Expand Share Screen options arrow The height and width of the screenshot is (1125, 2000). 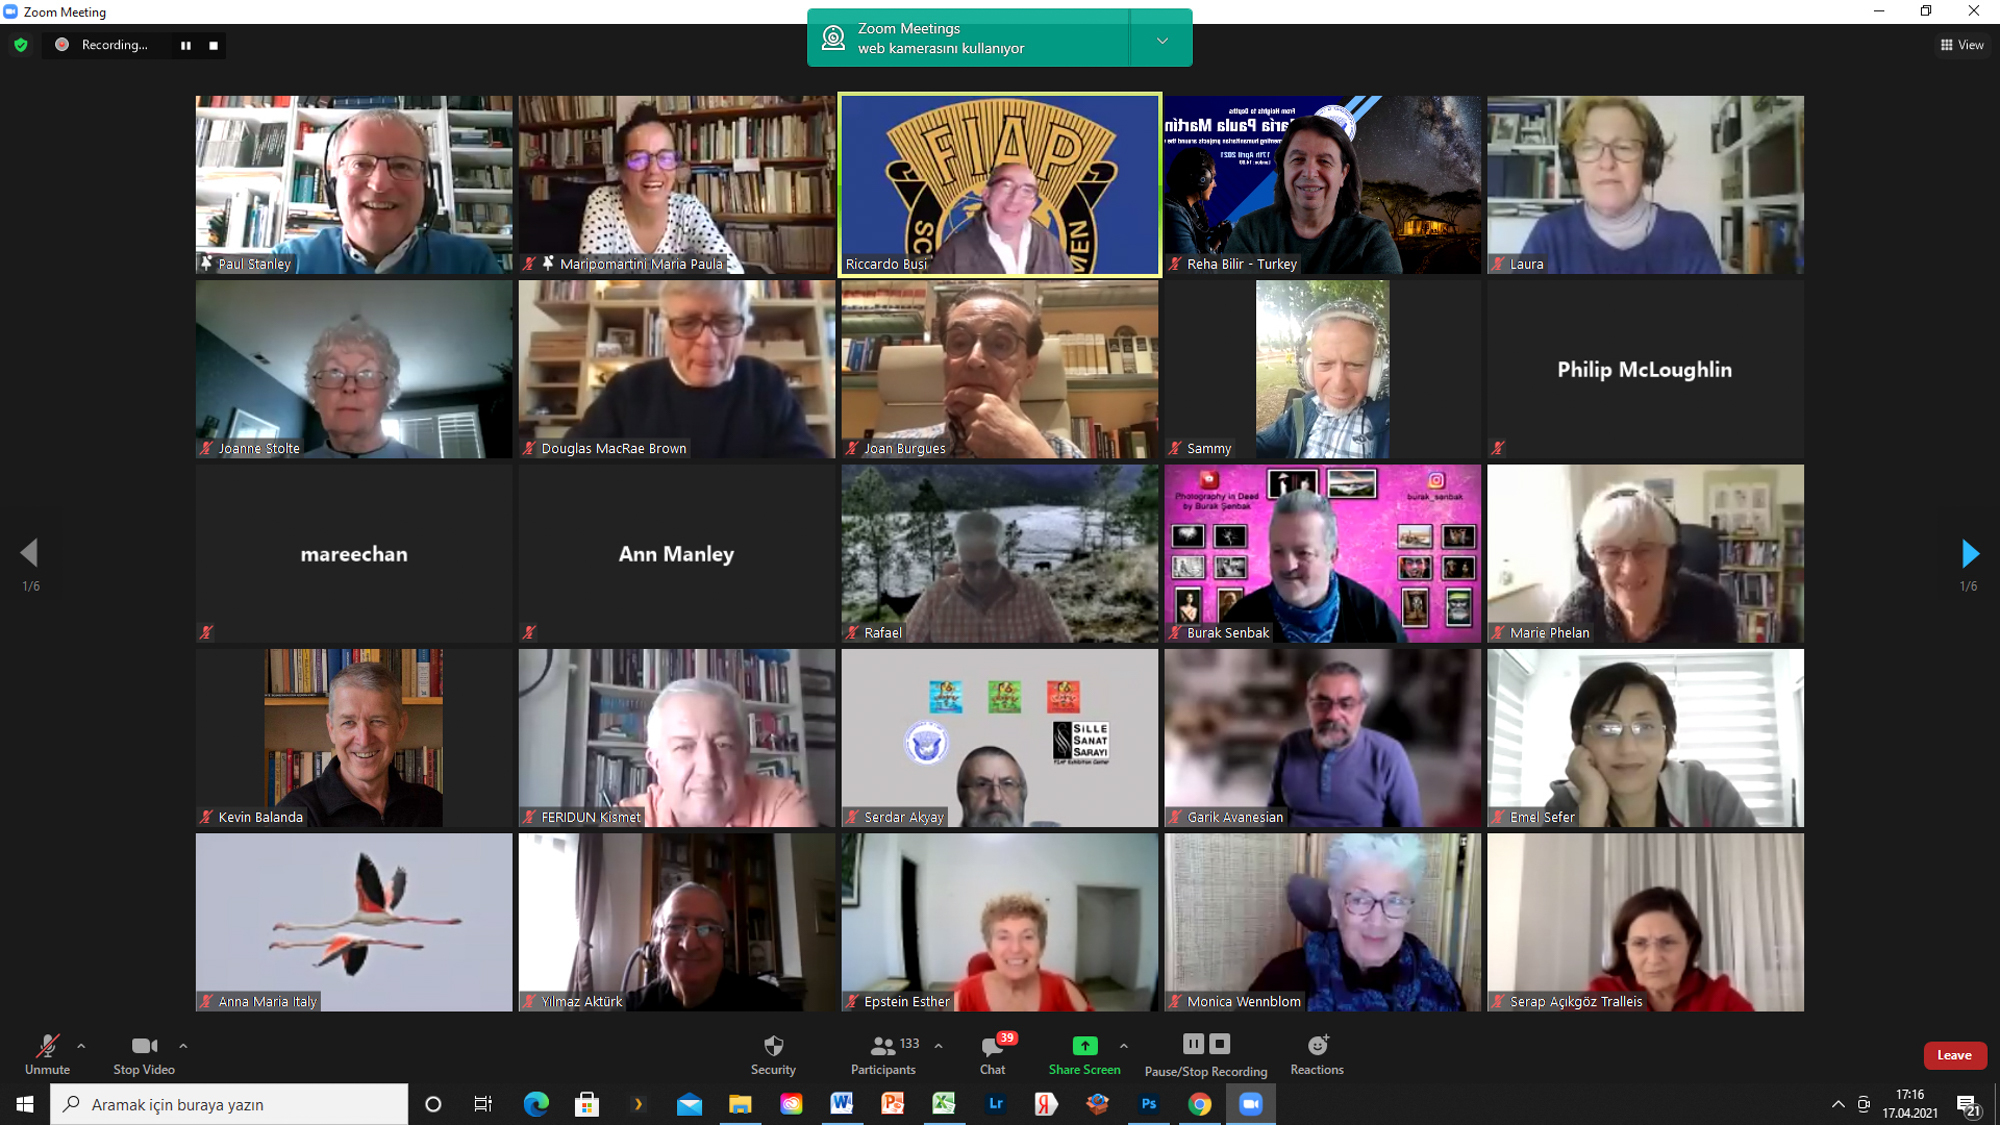click(1124, 1046)
